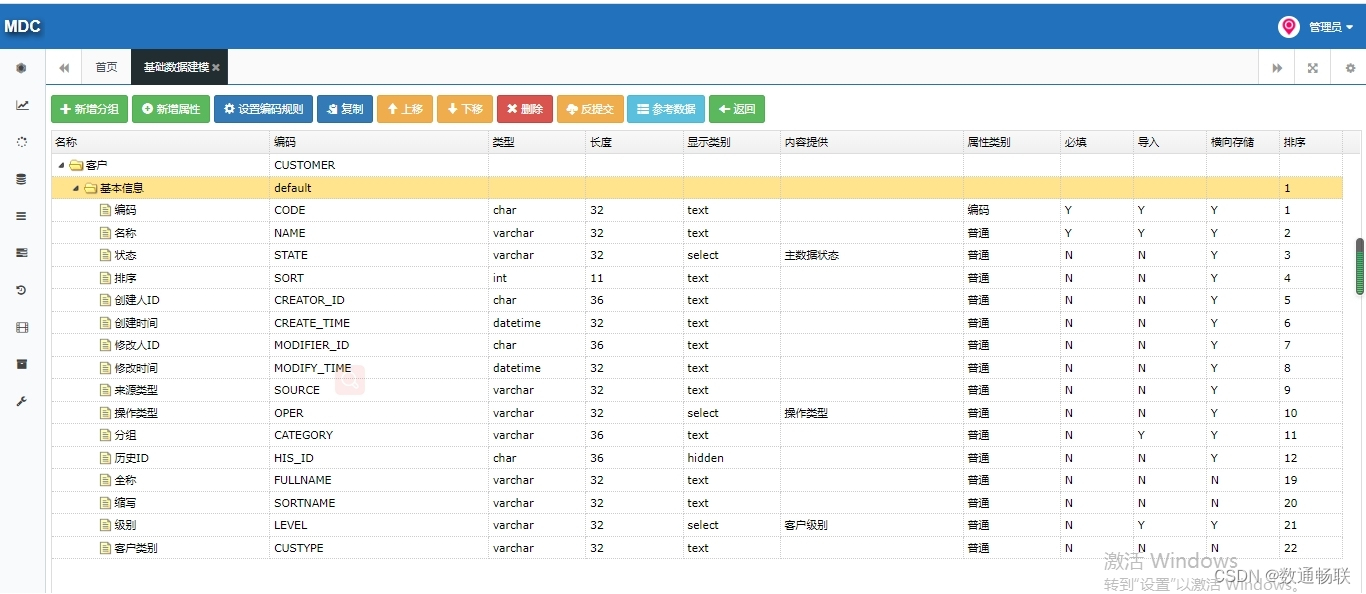Select the 创建人ID row
The width and height of the screenshot is (1366, 594).
[697, 300]
